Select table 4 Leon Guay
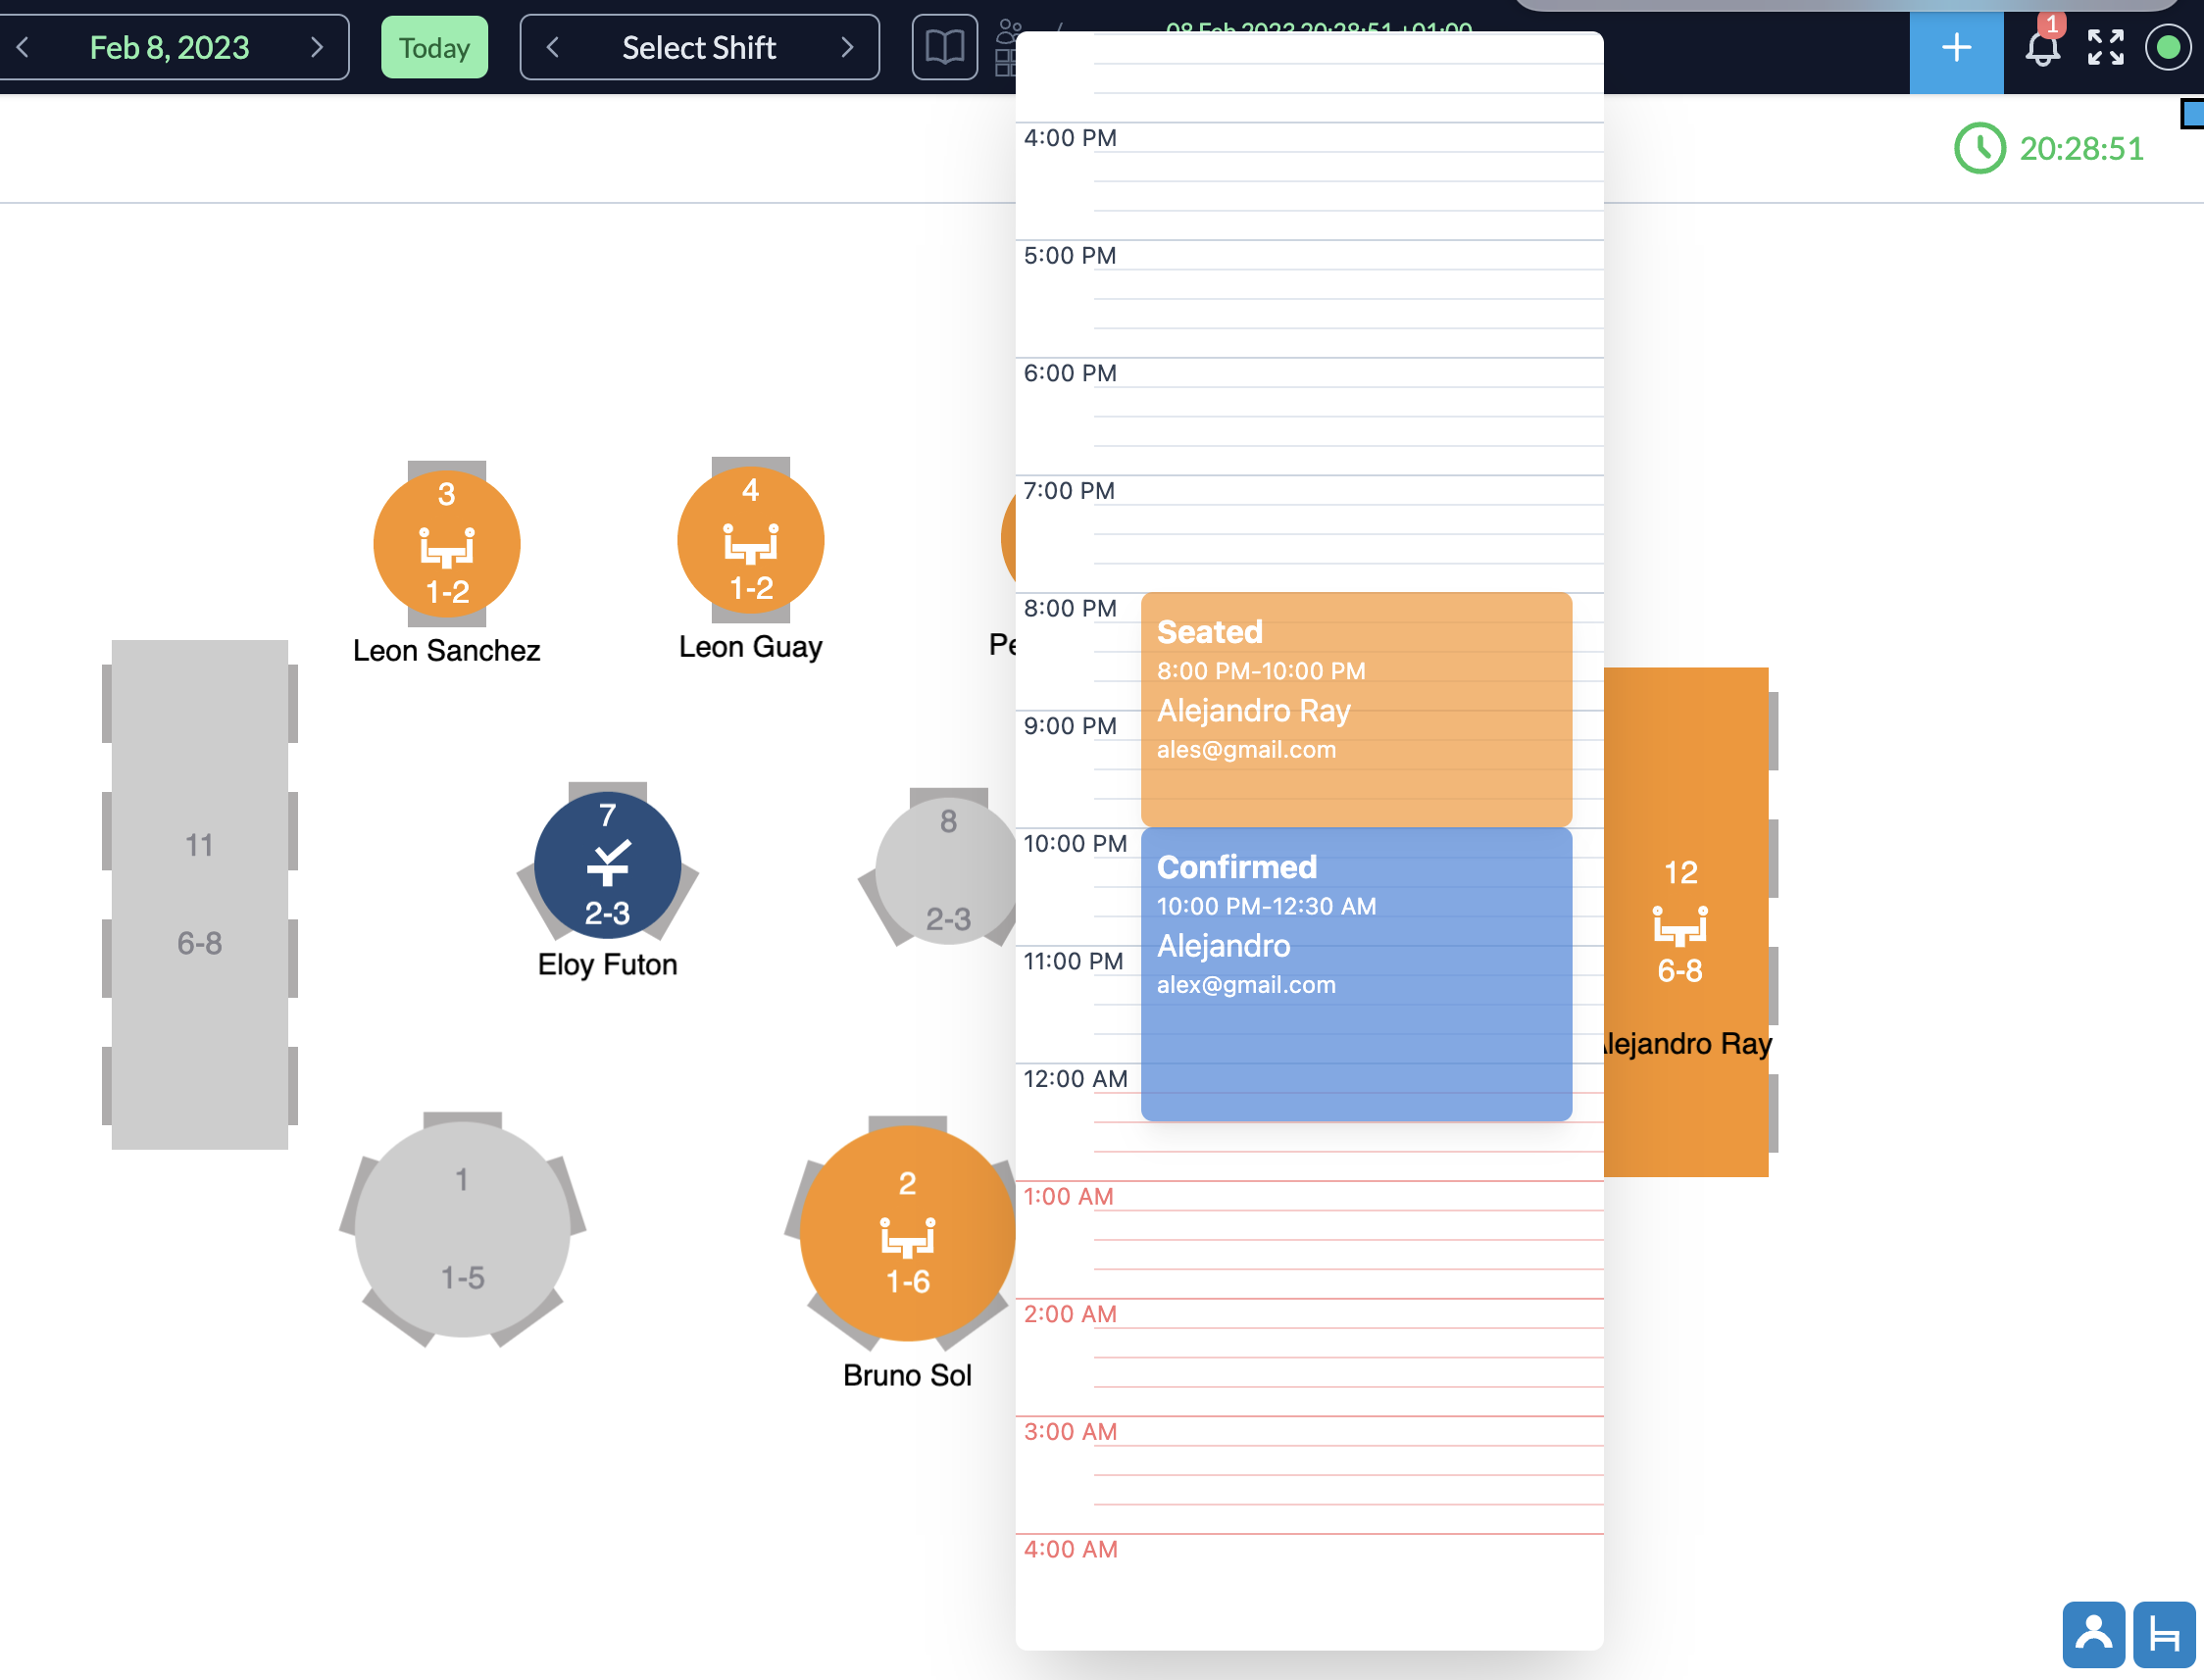This screenshot has width=2204, height=1680. pyautogui.click(x=750, y=541)
